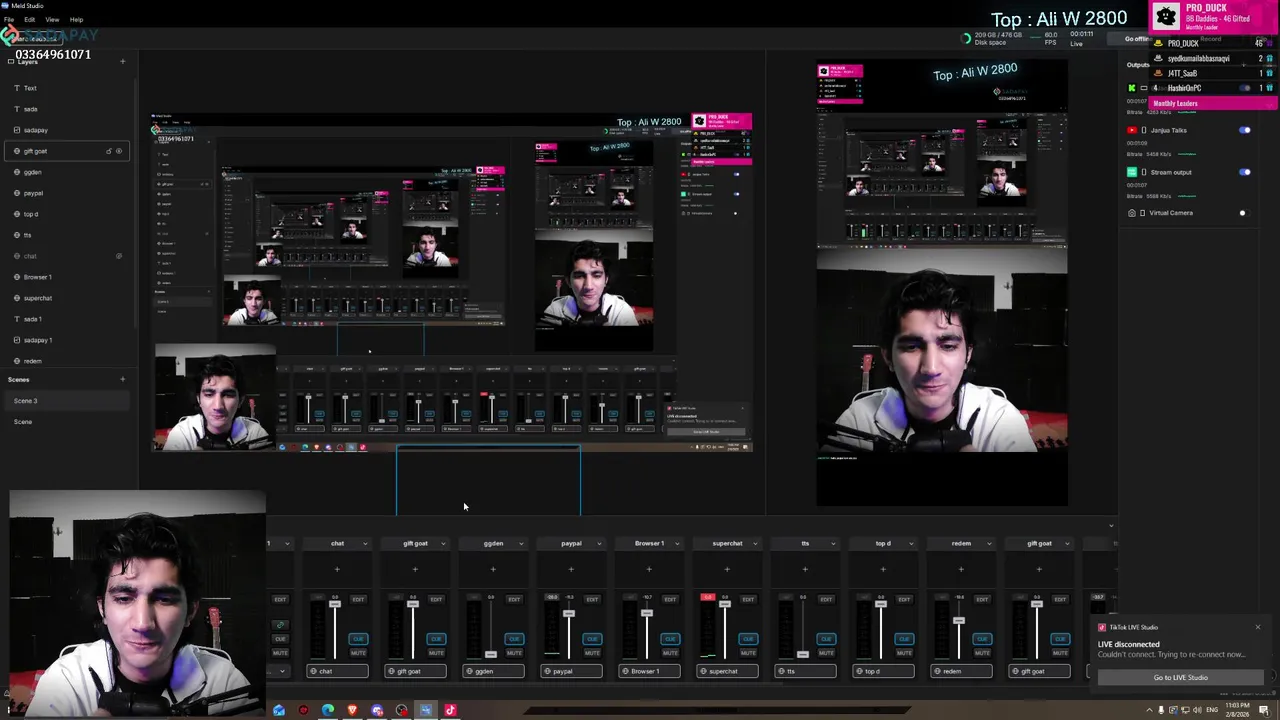Viewport: 1280px width, 720px height.
Task: Click the Kick platform output icon
Action: point(1132,88)
